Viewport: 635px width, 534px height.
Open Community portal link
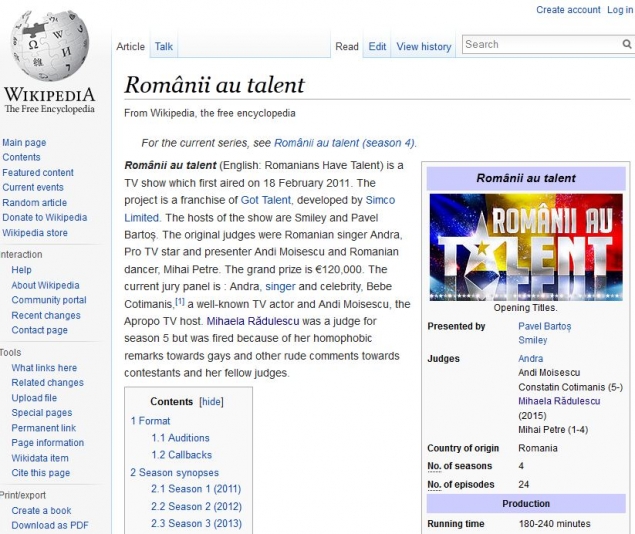[x=49, y=300]
